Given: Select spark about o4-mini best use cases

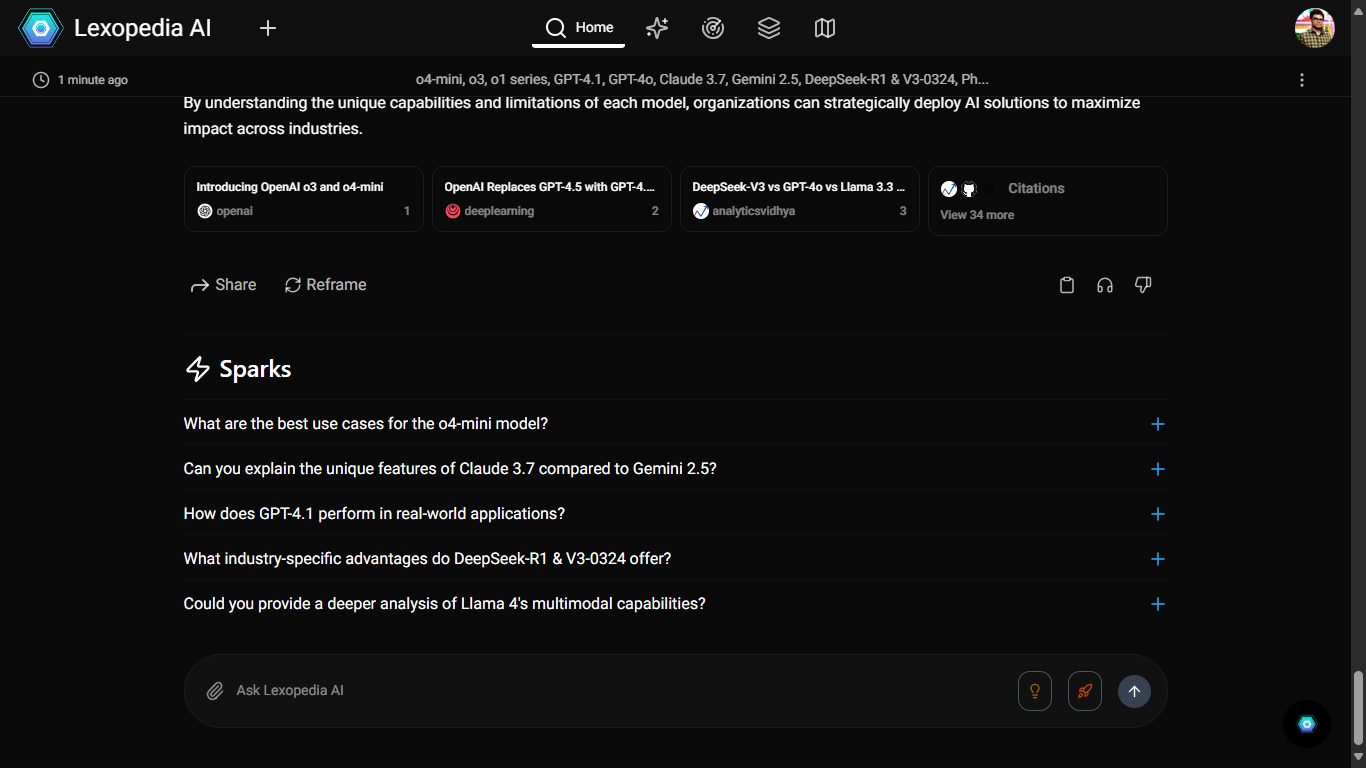Looking at the screenshot, I should click(366, 424).
